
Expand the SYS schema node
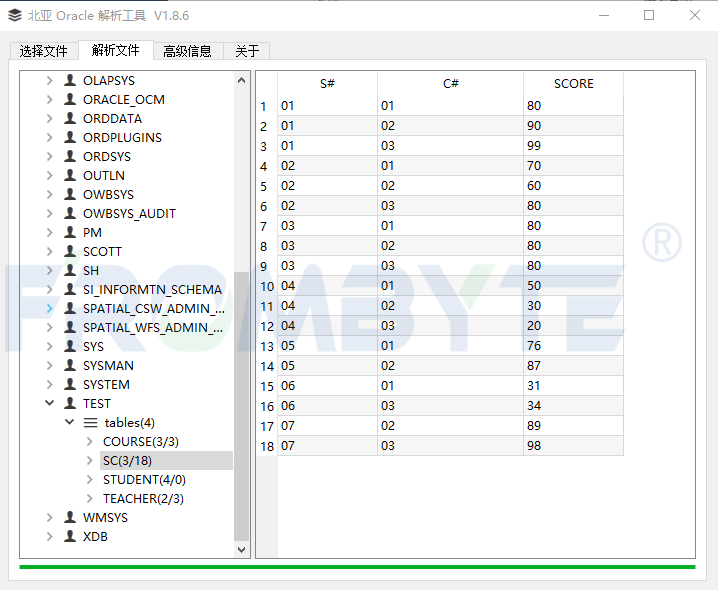coord(49,347)
